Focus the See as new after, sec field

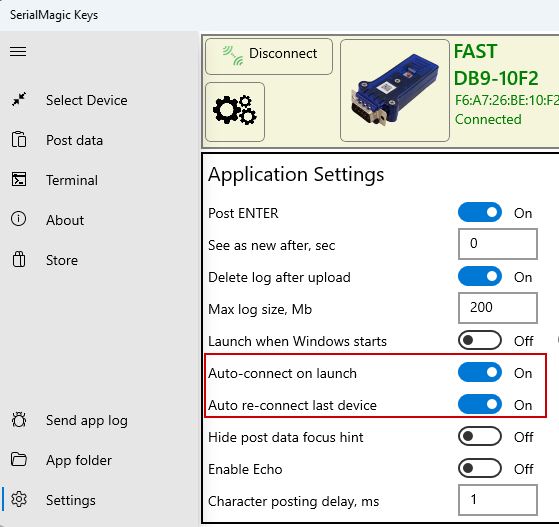[498, 244]
